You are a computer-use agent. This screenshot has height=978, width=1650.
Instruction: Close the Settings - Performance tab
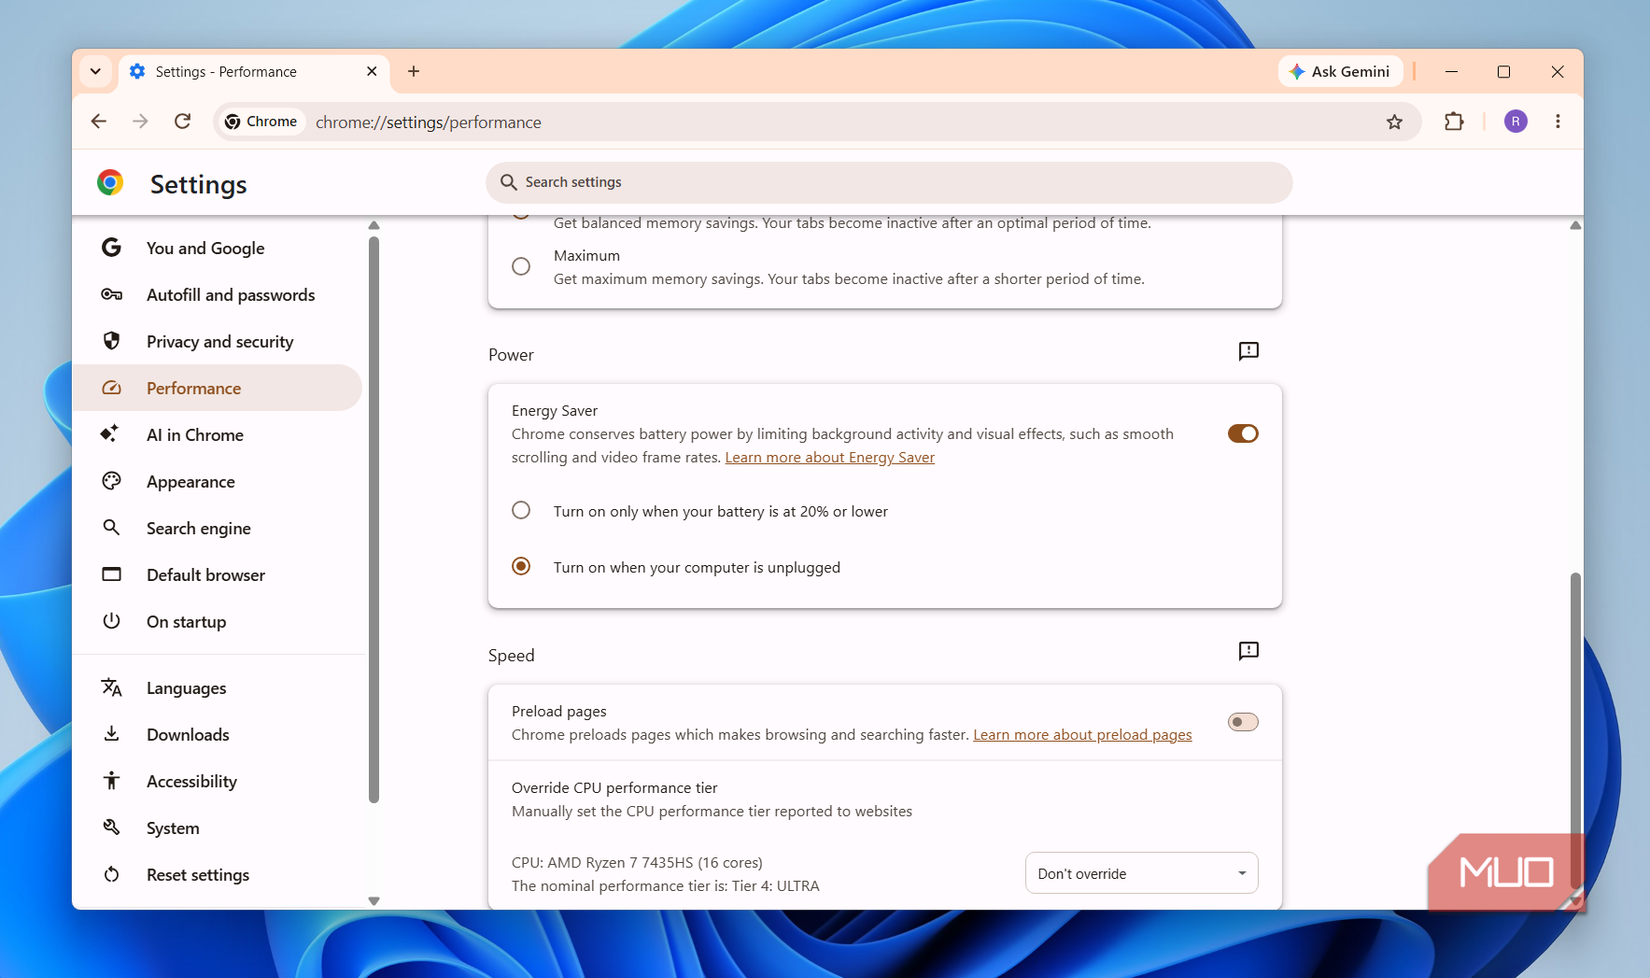coord(372,72)
